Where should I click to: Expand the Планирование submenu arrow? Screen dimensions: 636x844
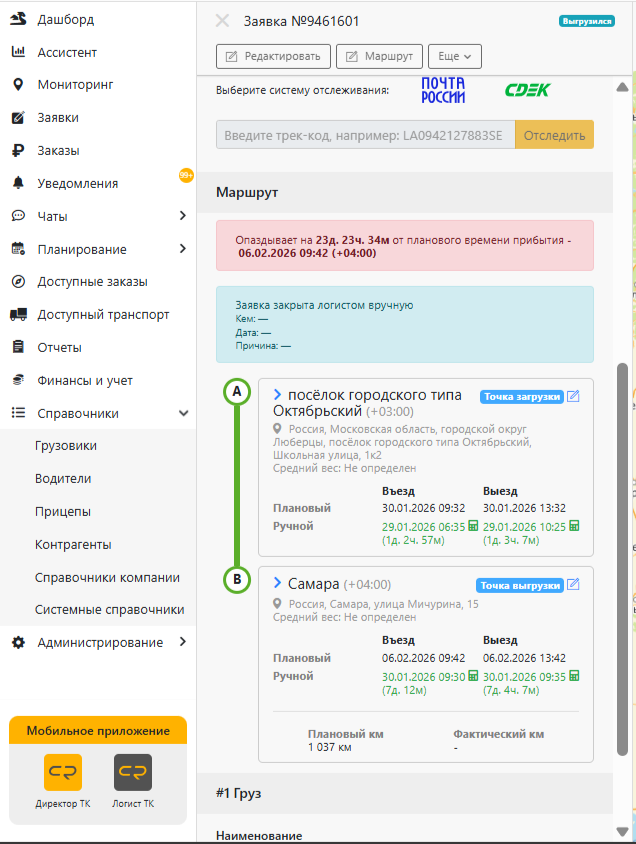pyautogui.click(x=183, y=248)
